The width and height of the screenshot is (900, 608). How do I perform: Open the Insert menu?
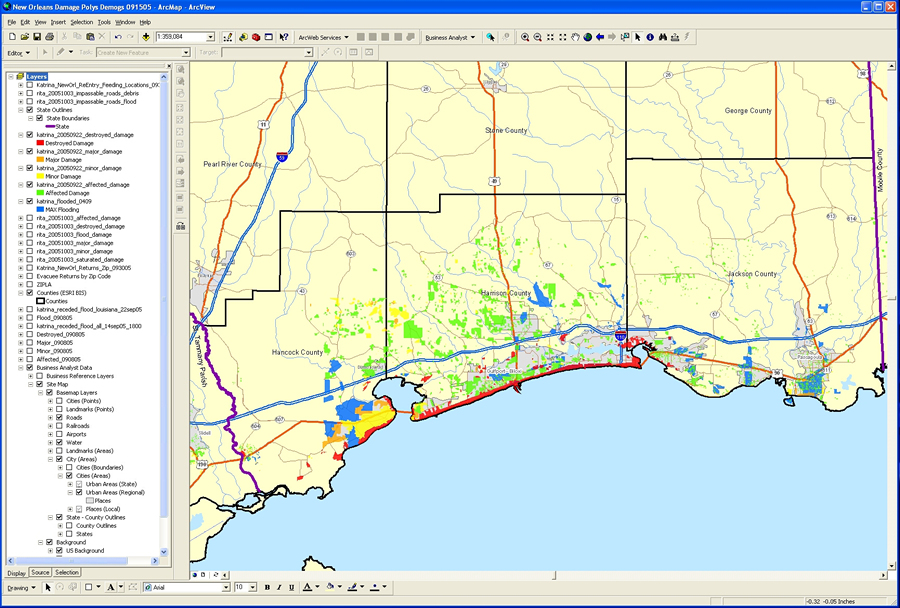coord(58,22)
